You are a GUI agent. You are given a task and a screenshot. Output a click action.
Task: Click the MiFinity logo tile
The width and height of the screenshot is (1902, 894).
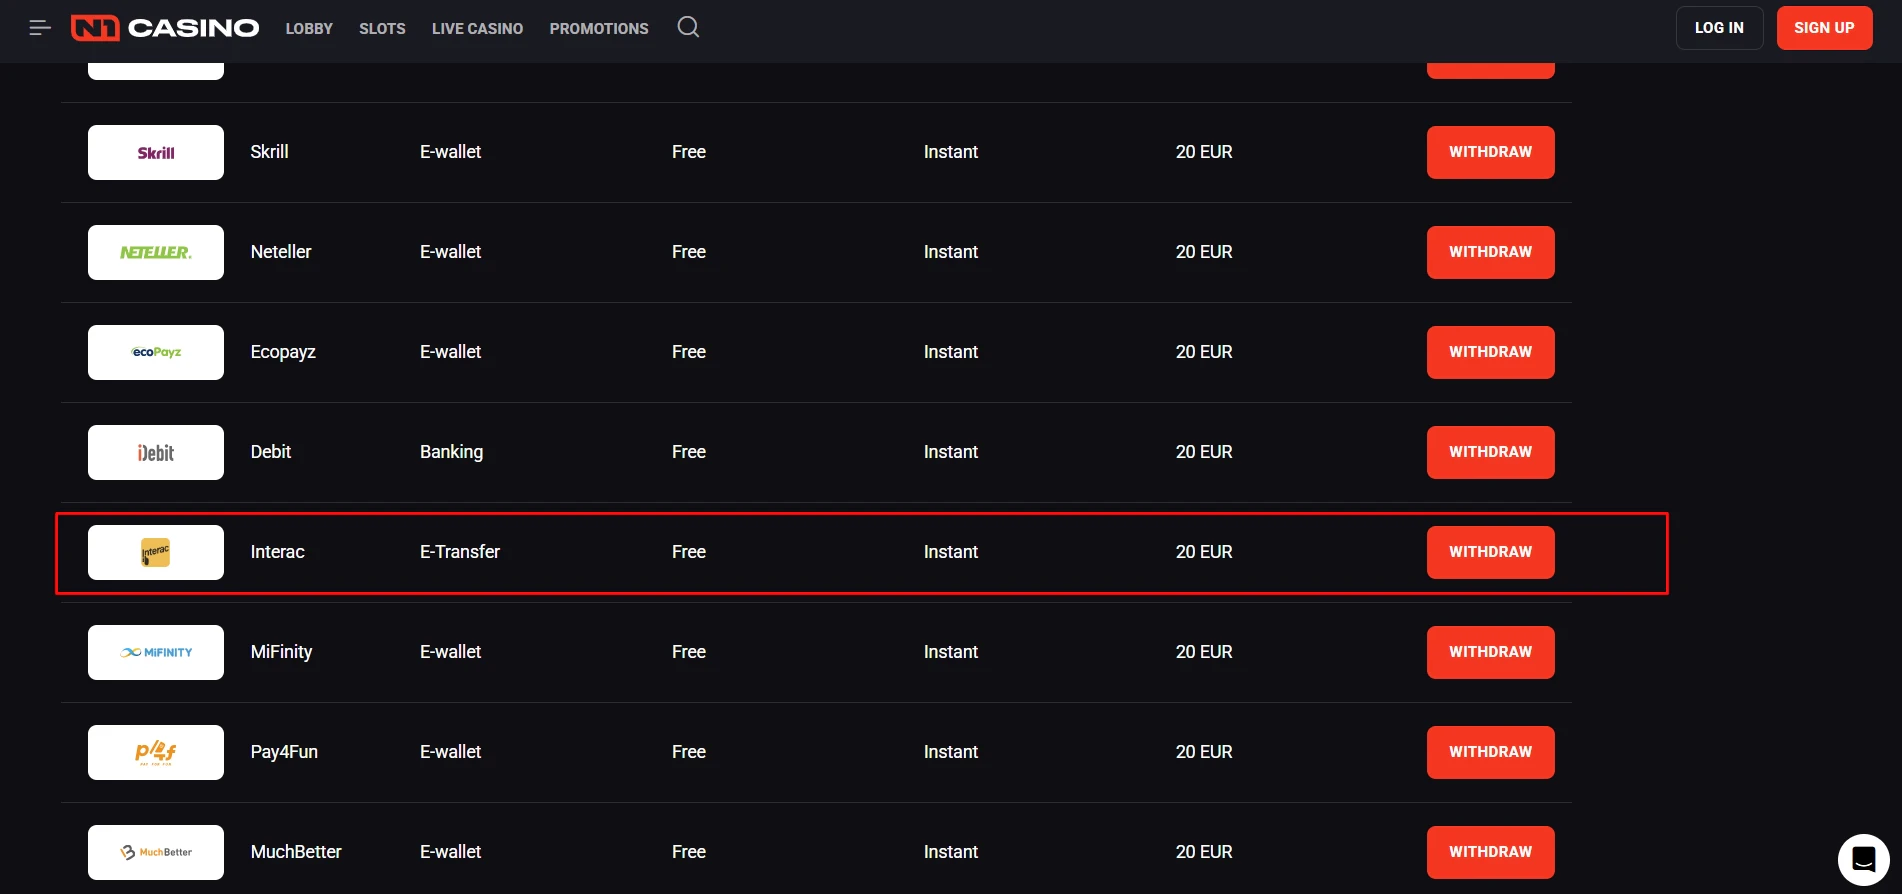point(156,652)
